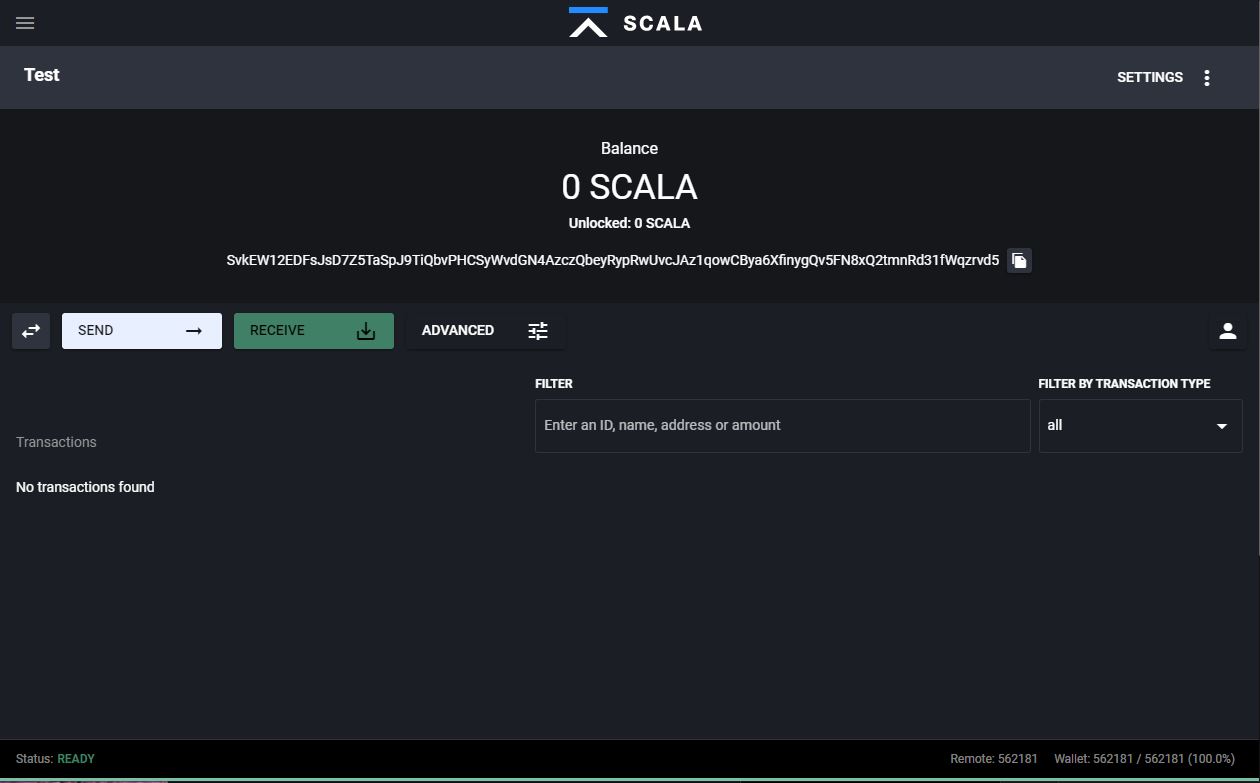Open the RECEIVE panel
The height and width of the screenshot is (783, 1260).
tap(314, 331)
